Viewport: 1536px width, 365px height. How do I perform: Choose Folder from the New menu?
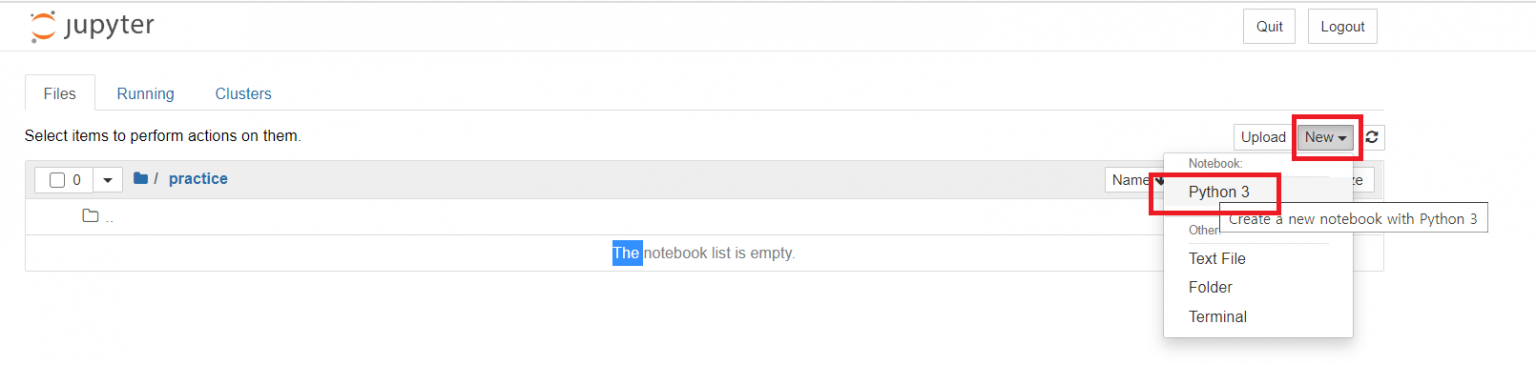pyautogui.click(x=1210, y=287)
